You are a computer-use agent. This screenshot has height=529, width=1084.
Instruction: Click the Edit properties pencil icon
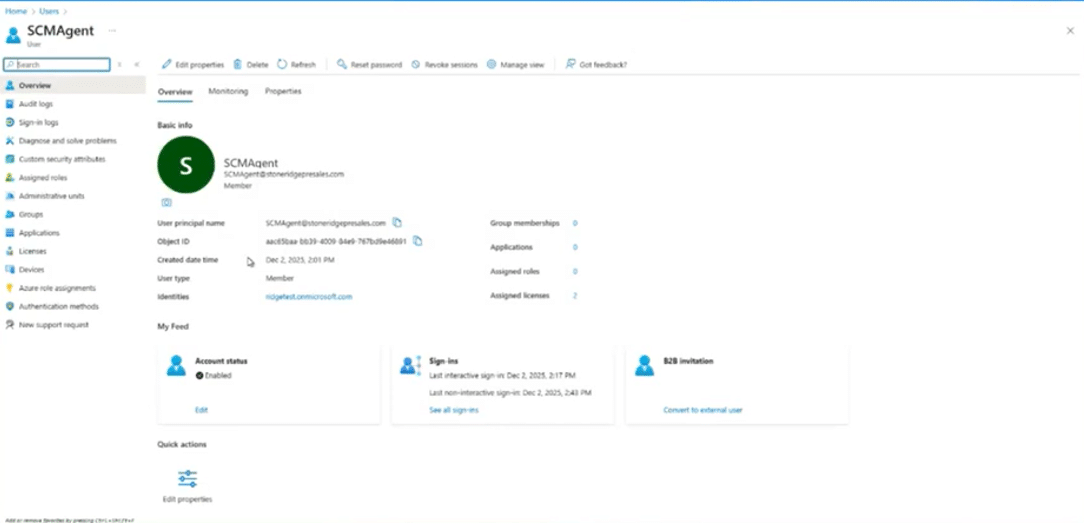click(166, 64)
